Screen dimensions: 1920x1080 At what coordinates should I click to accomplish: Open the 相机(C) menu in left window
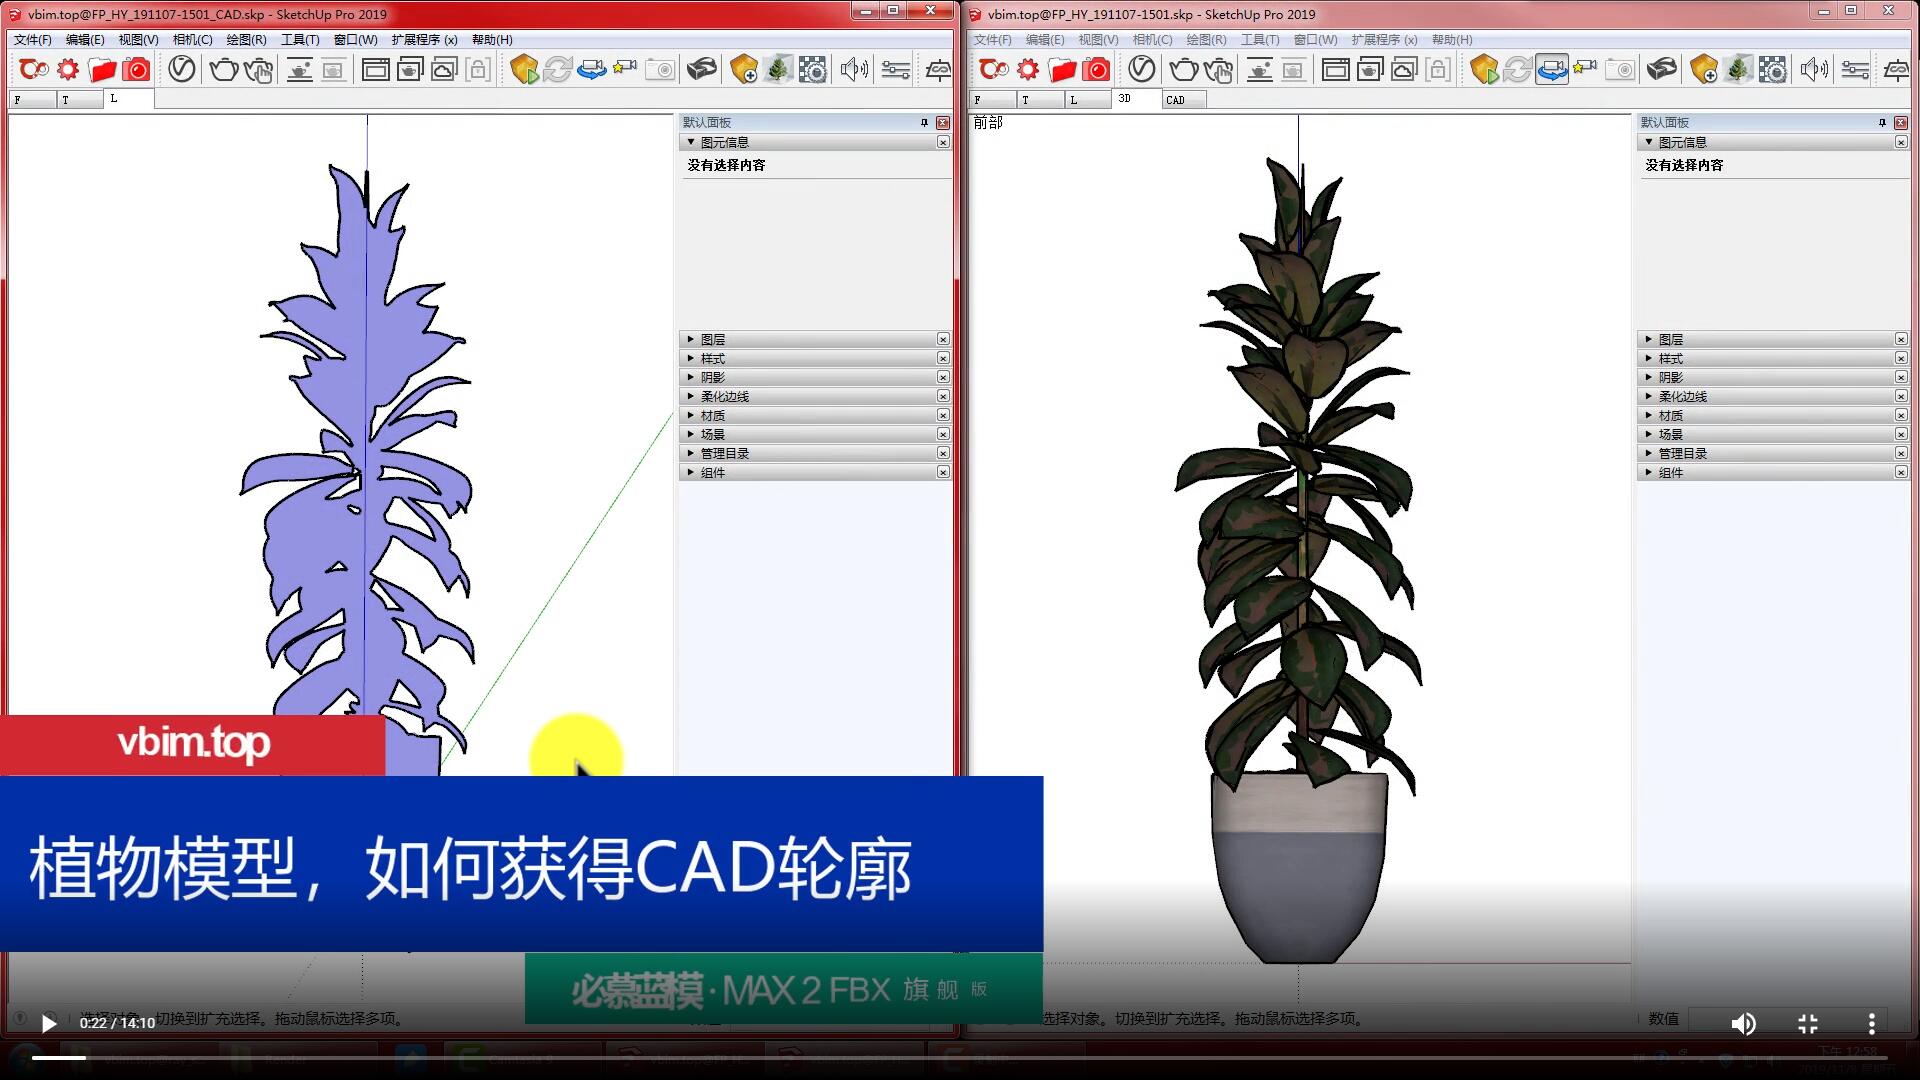(192, 40)
